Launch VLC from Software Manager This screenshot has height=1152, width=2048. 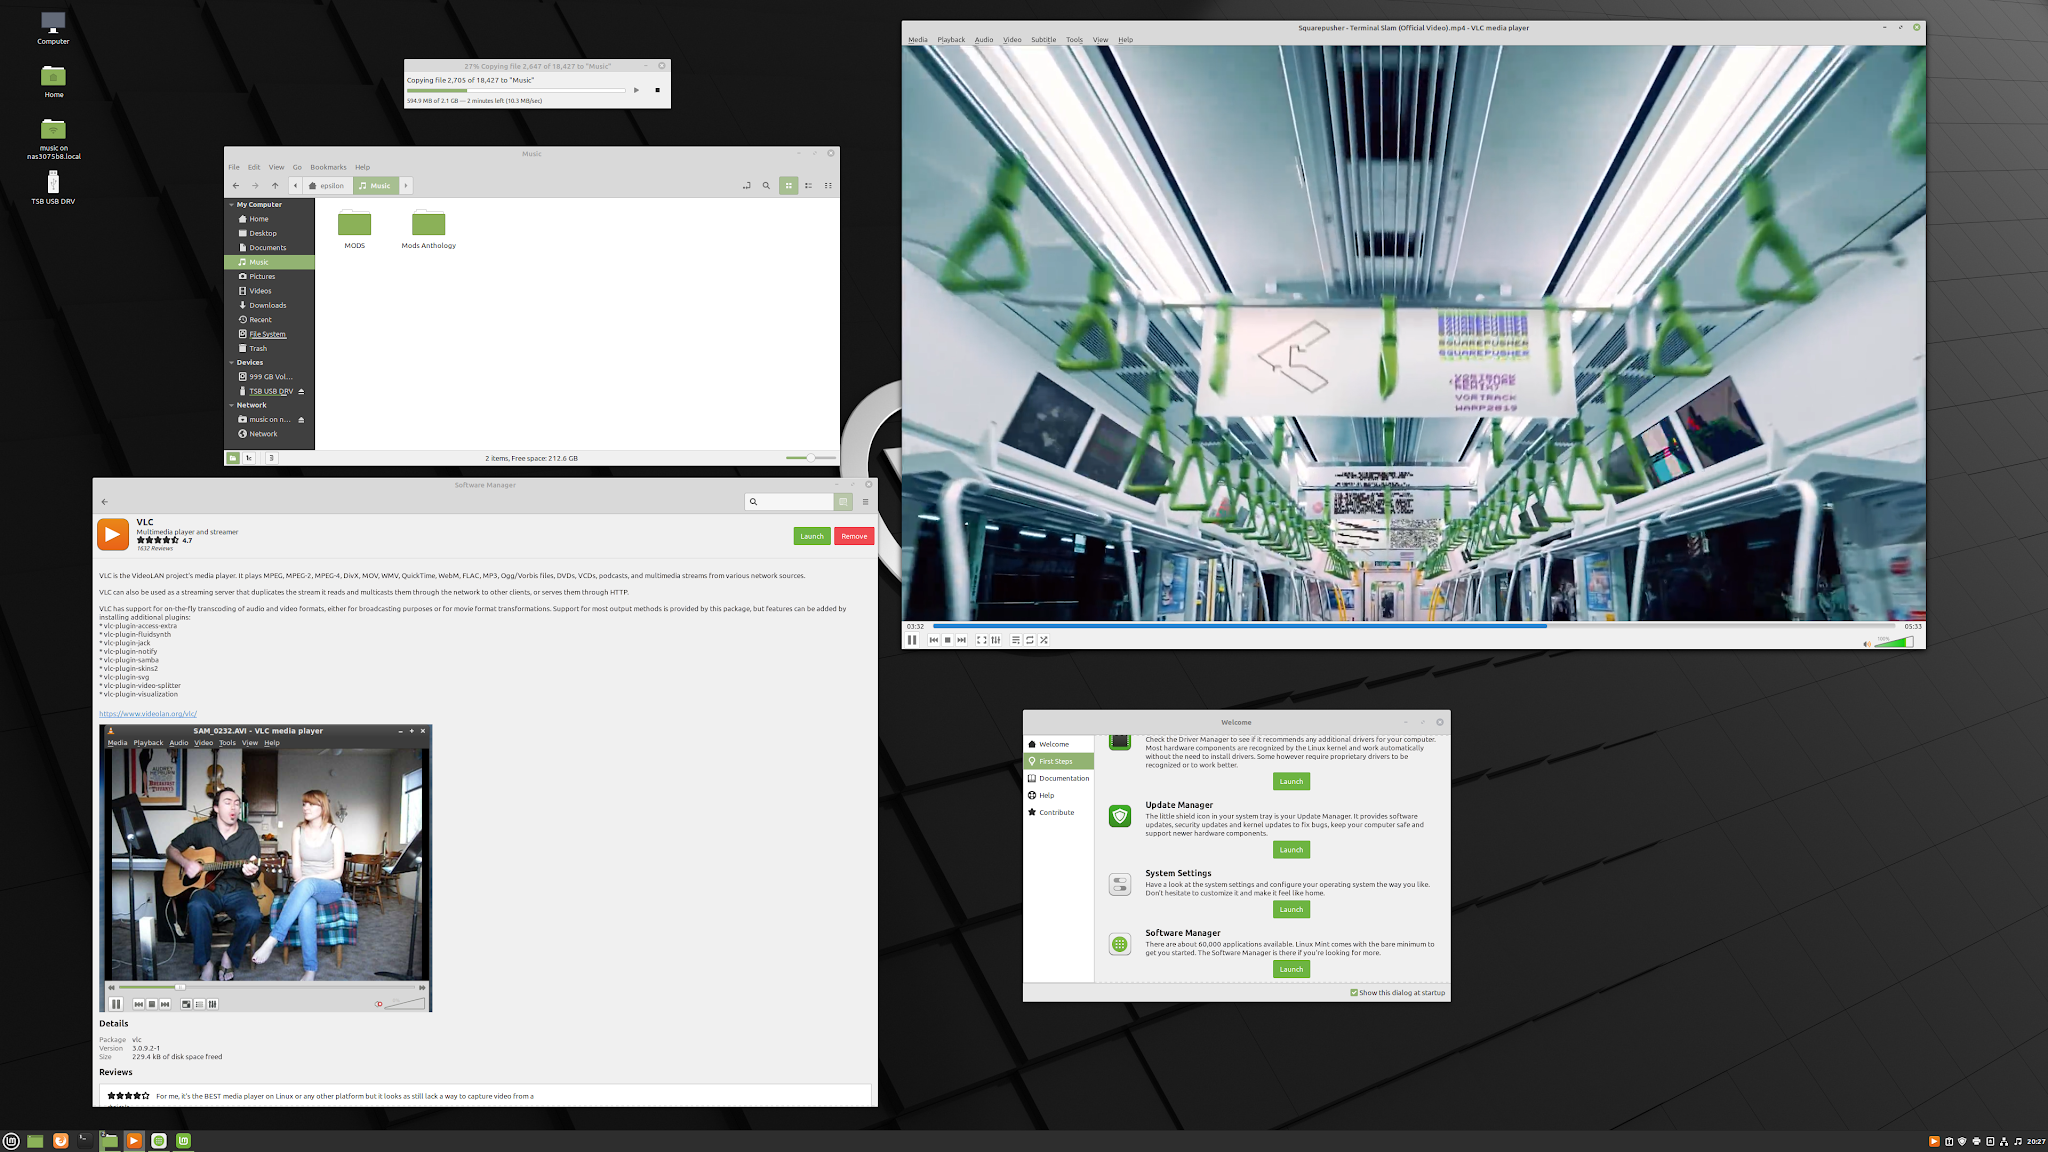(812, 536)
